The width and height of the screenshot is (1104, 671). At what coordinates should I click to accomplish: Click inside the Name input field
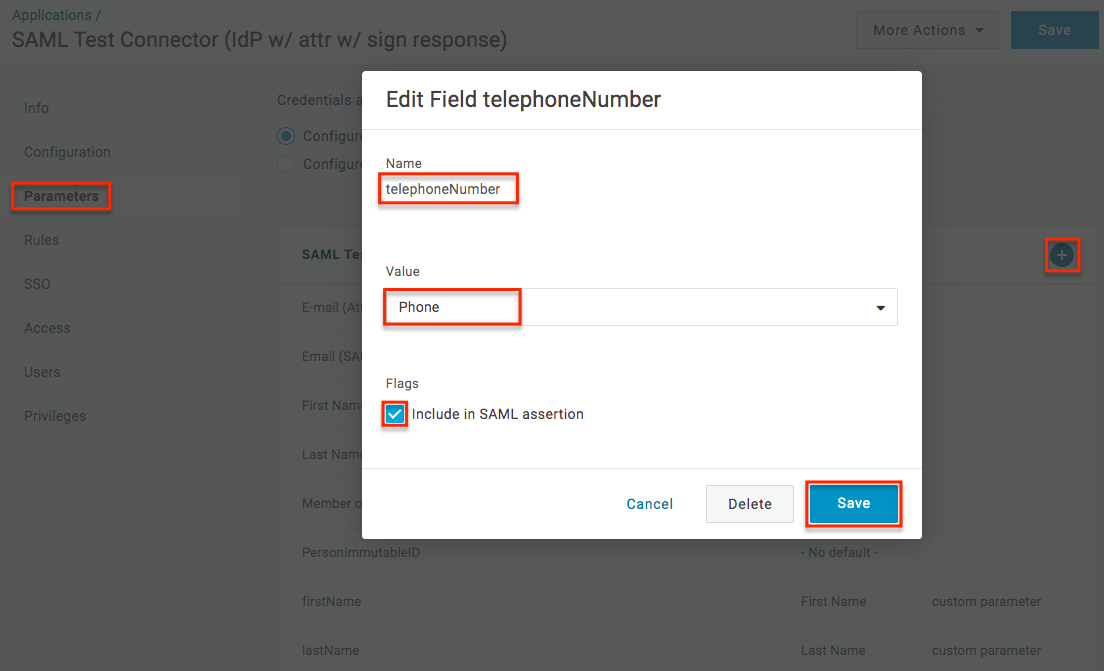[448, 188]
